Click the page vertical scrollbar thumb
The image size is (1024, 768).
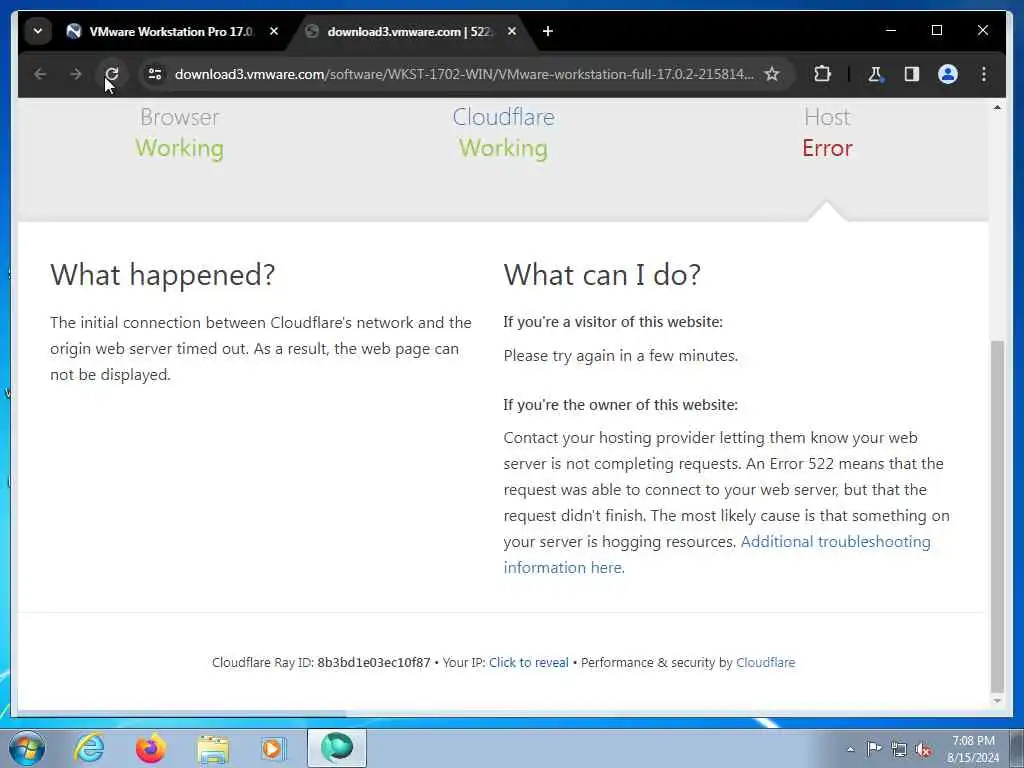point(997,516)
